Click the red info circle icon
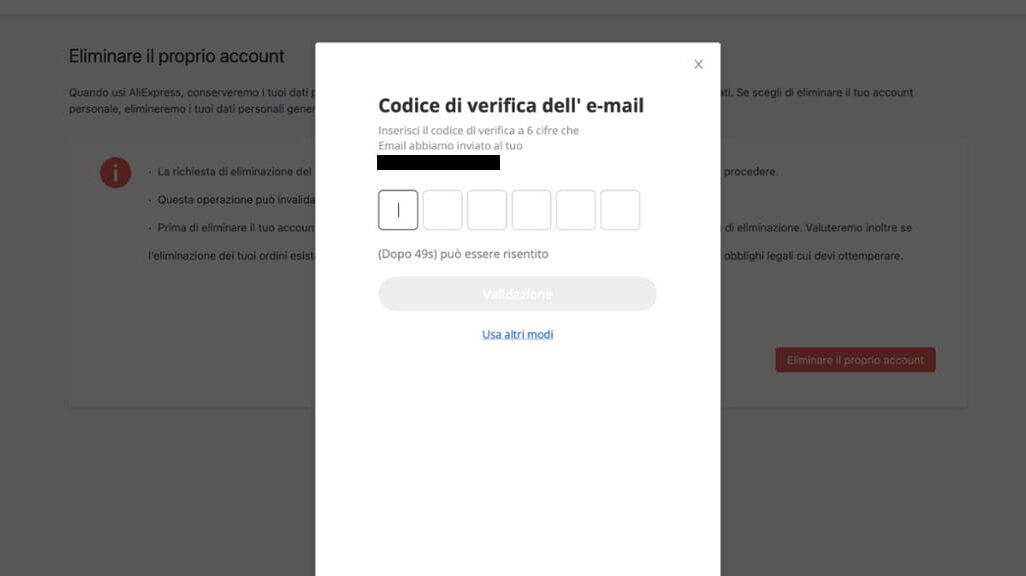 (115, 173)
